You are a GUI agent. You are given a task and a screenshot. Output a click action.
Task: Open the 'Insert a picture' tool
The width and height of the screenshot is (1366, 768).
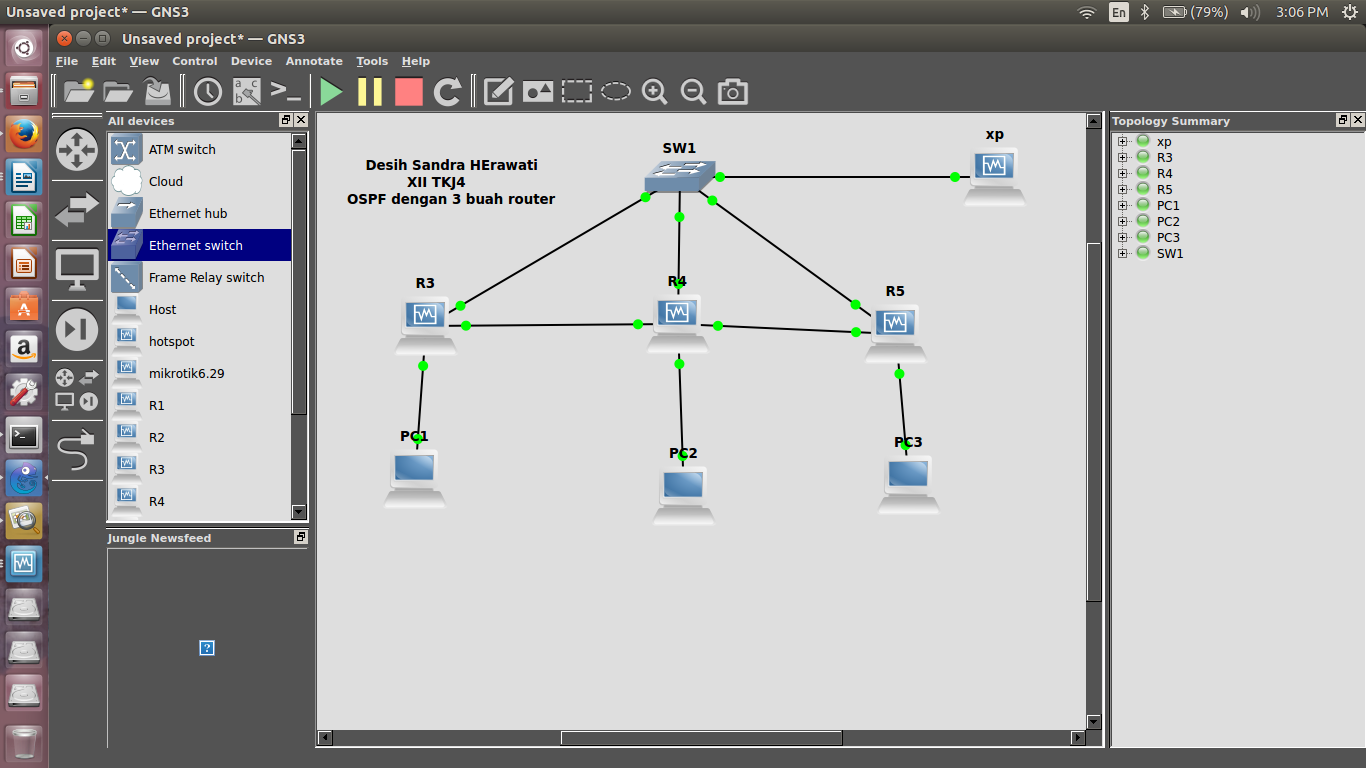tap(538, 91)
